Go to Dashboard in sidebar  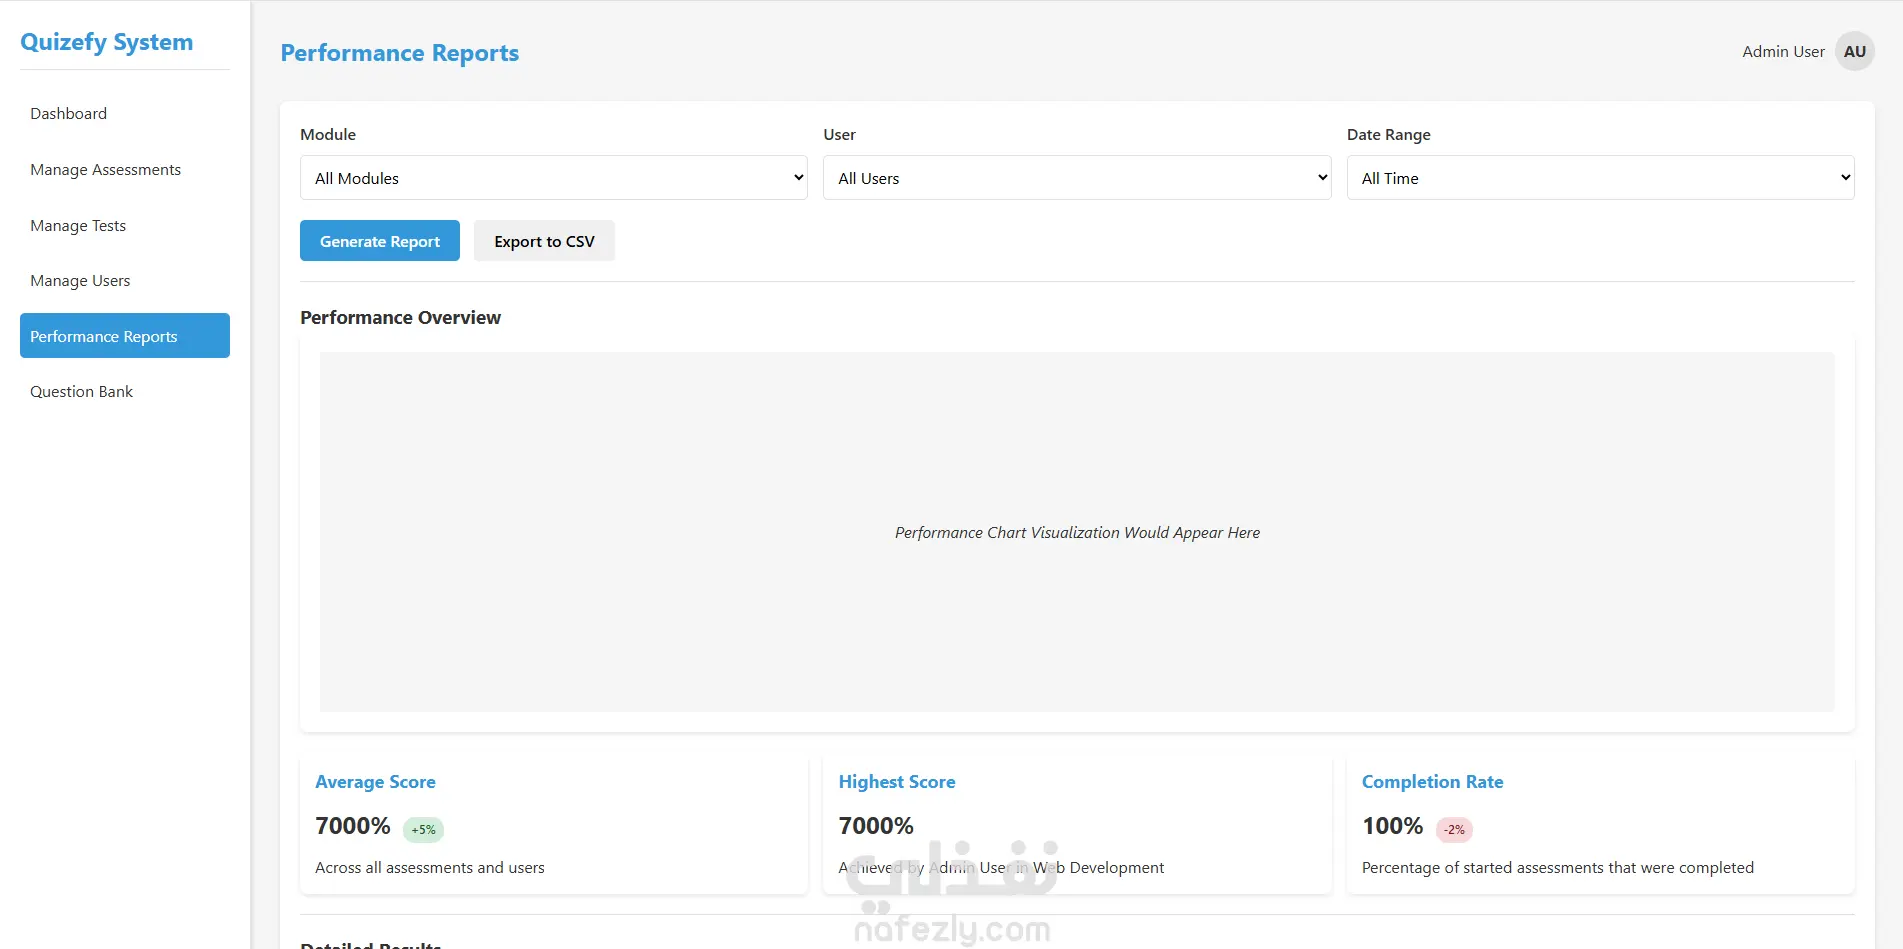click(x=69, y=114)
